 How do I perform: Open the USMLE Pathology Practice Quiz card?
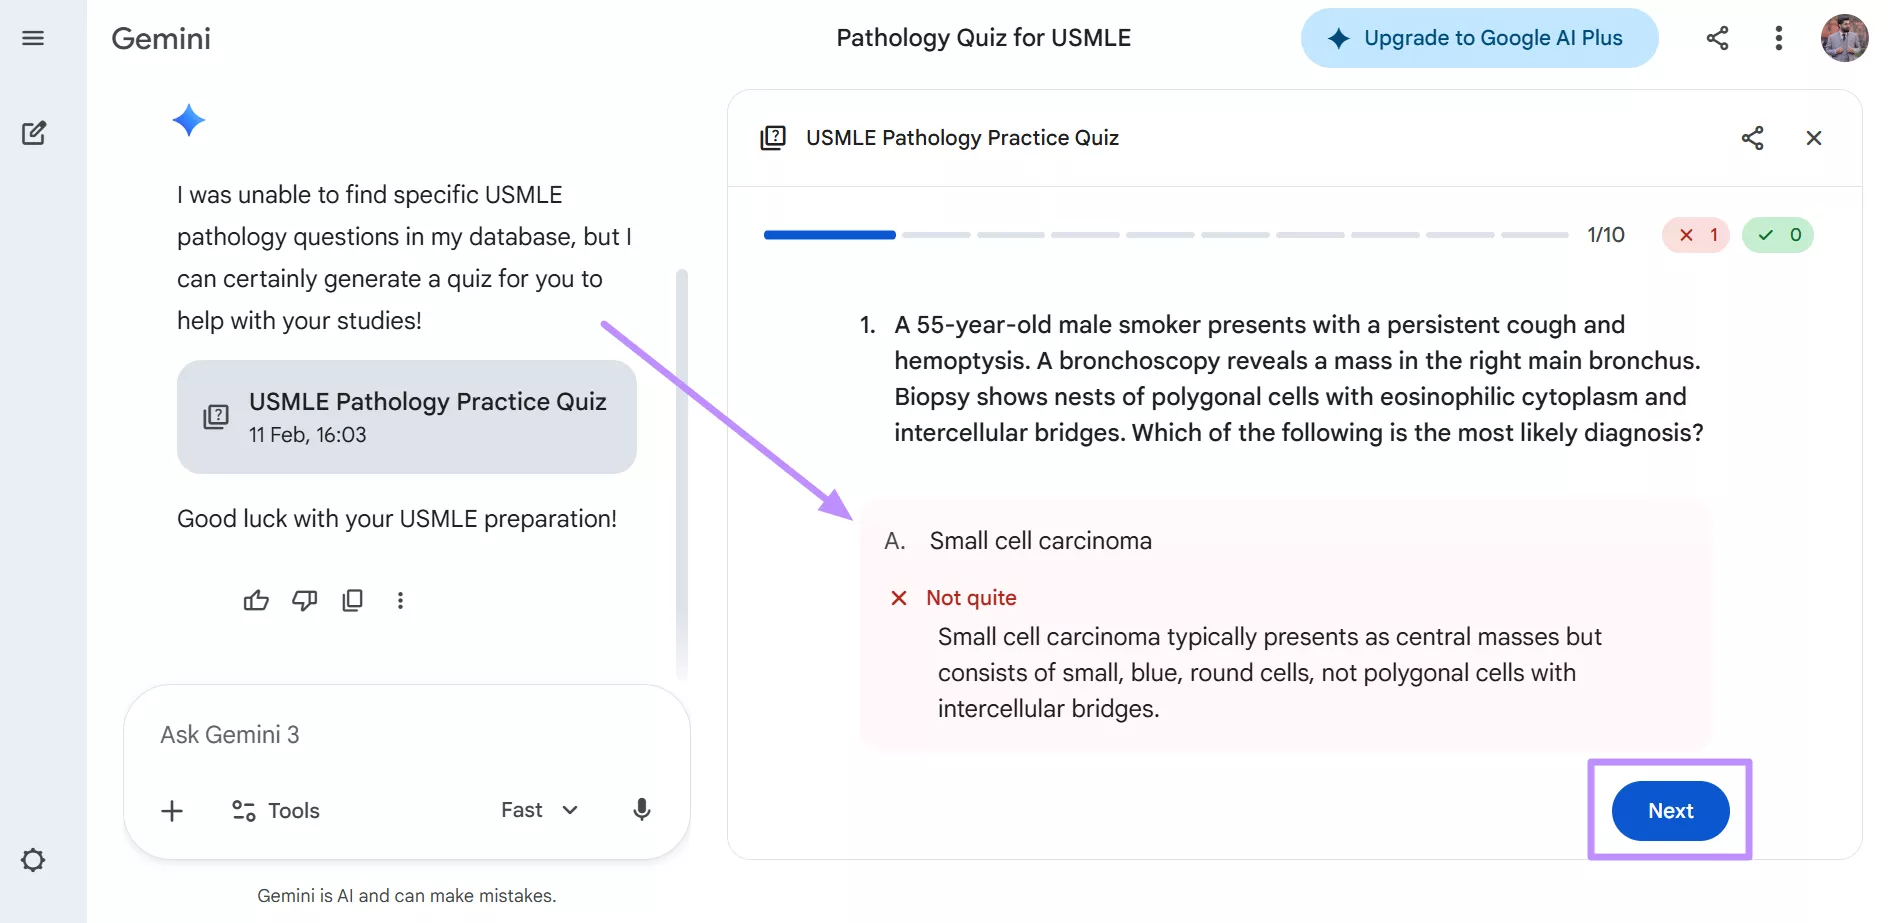[x=406, y=417]
